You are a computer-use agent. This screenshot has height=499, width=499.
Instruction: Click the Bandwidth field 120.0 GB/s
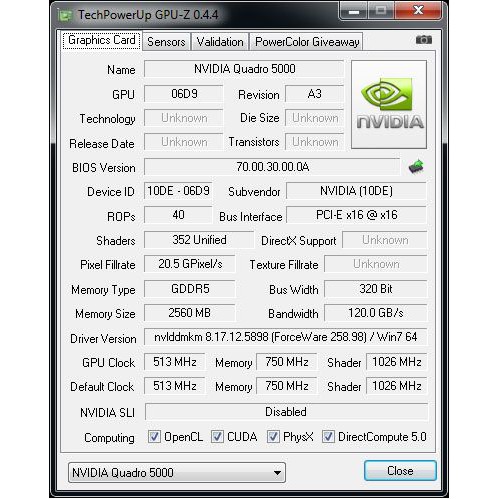376,313
